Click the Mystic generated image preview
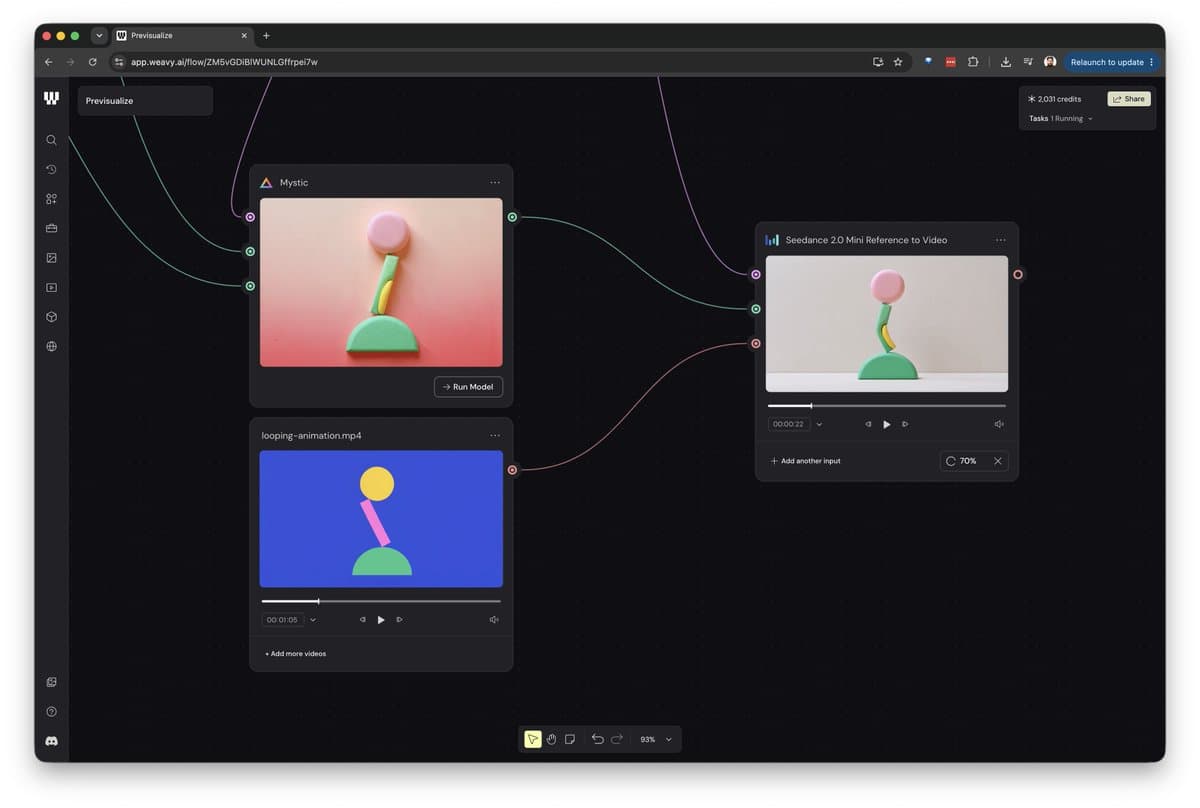Screen dimensions: 1200x808 [381, 283]
